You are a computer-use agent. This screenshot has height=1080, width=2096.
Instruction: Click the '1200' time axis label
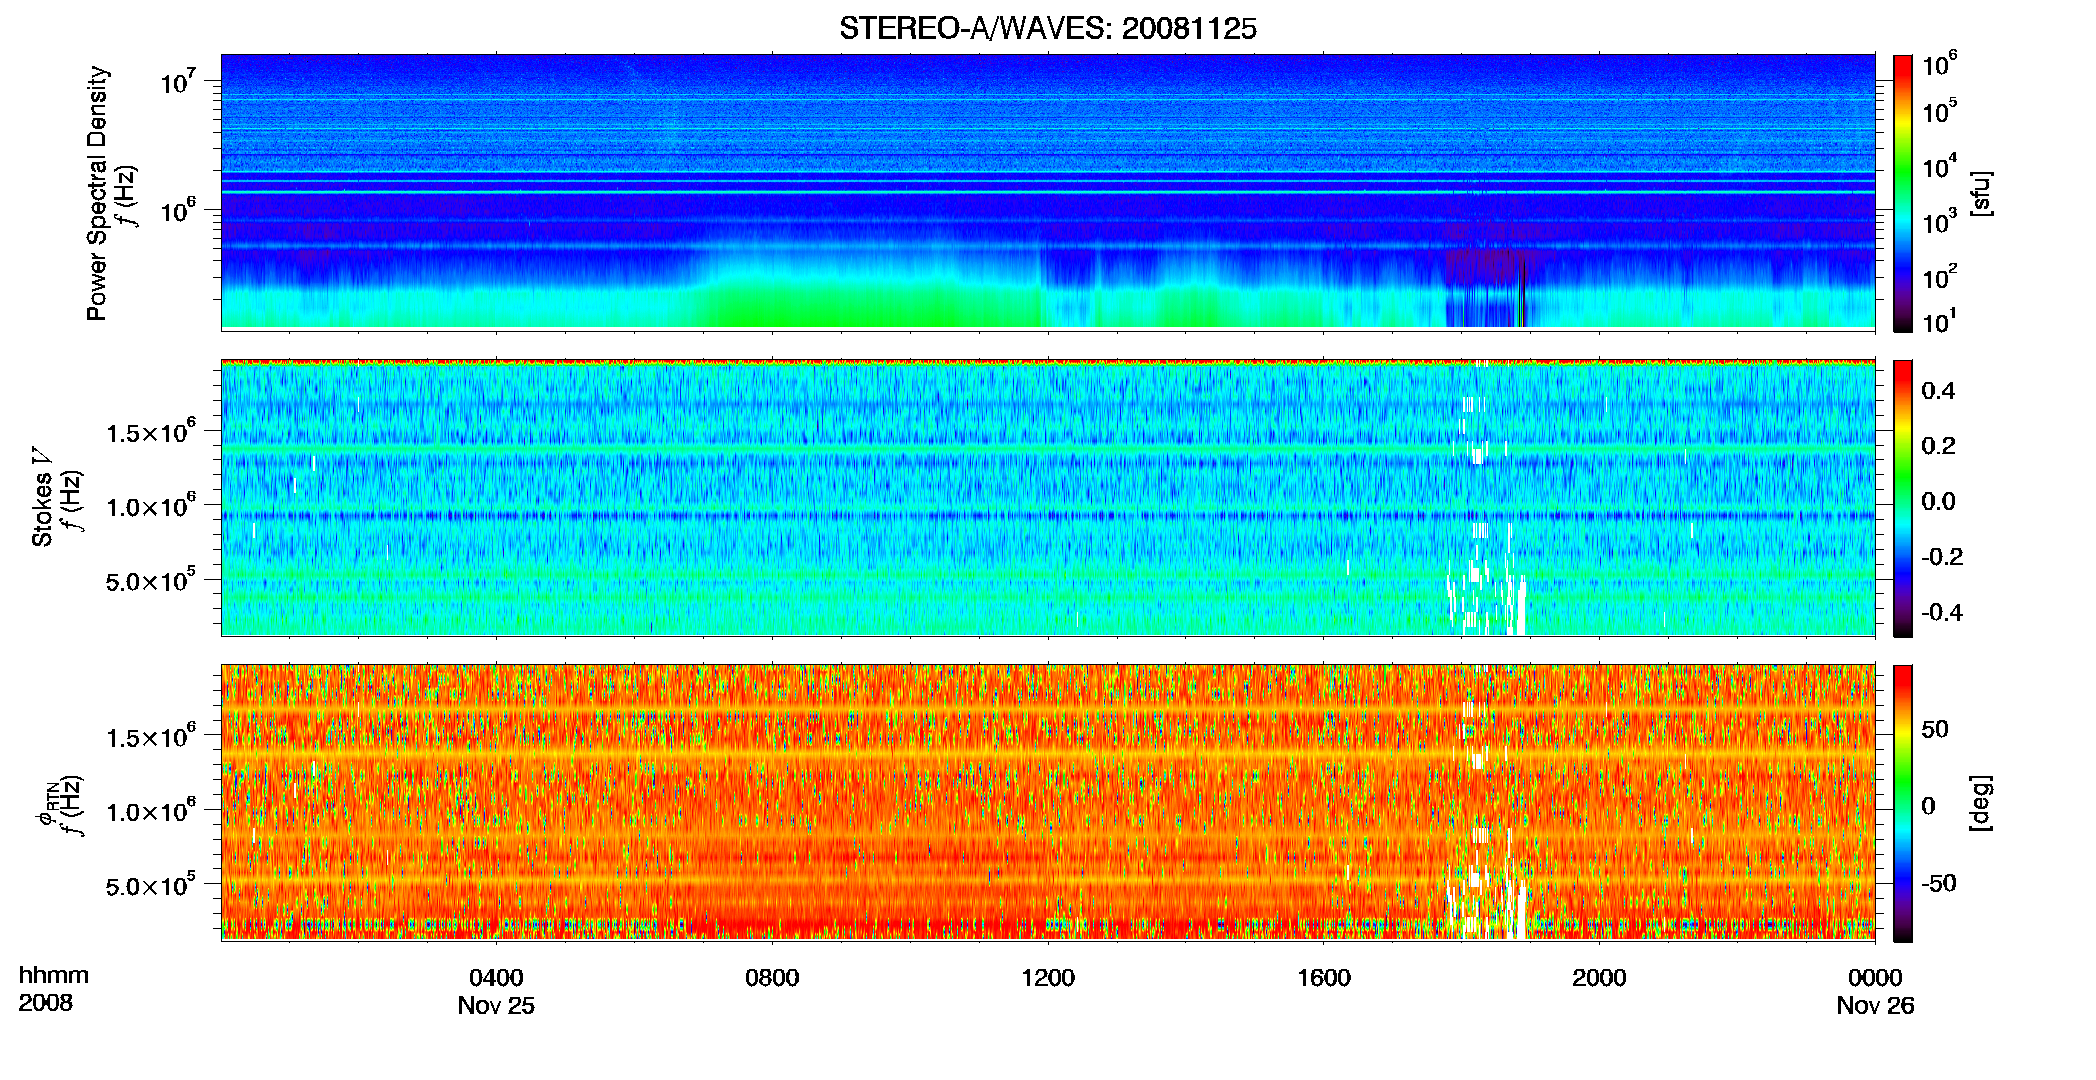(1048, 977)
